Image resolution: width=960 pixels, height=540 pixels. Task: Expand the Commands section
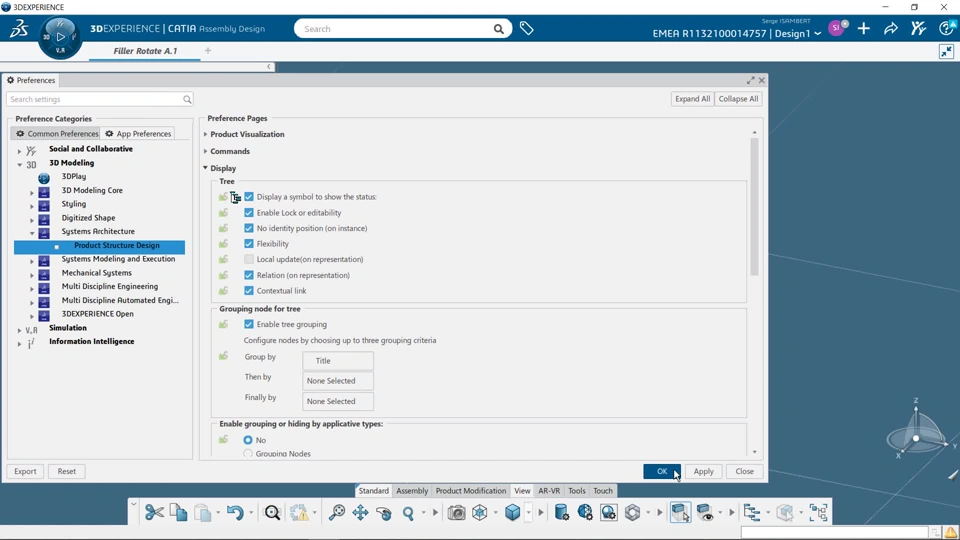(206, 151)
